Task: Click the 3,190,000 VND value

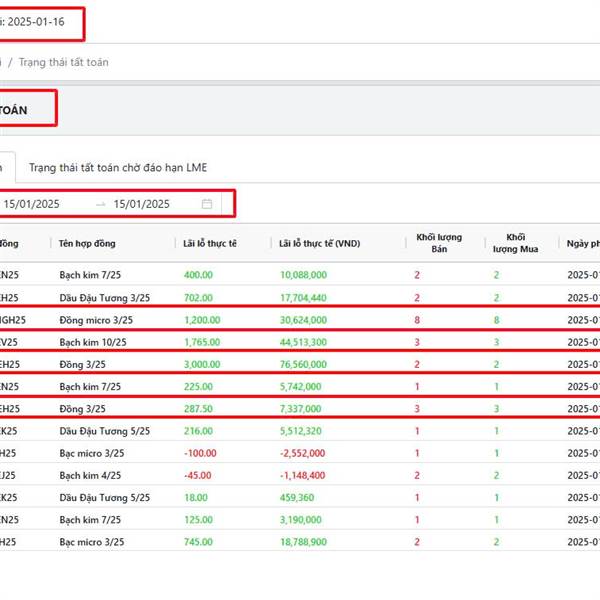Action: tap(301, 520)
